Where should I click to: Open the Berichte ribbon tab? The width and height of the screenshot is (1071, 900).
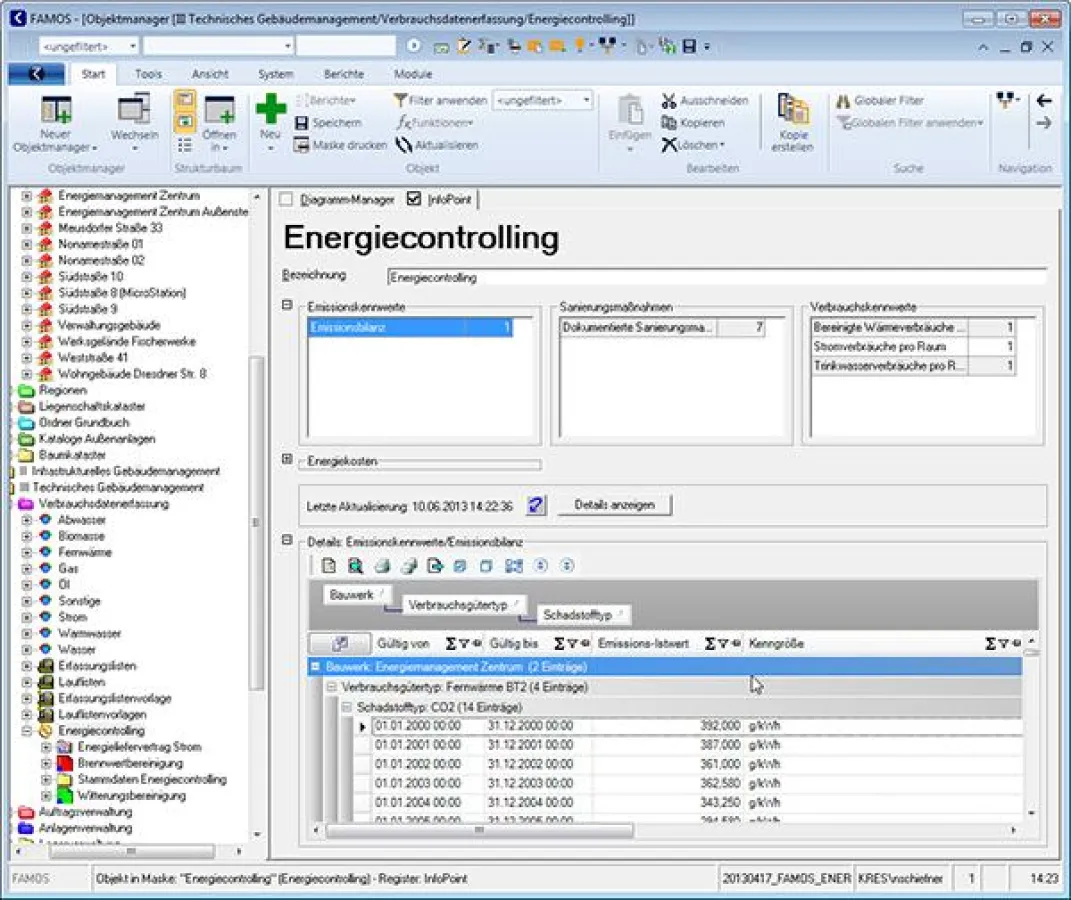[x=343, y=74]
